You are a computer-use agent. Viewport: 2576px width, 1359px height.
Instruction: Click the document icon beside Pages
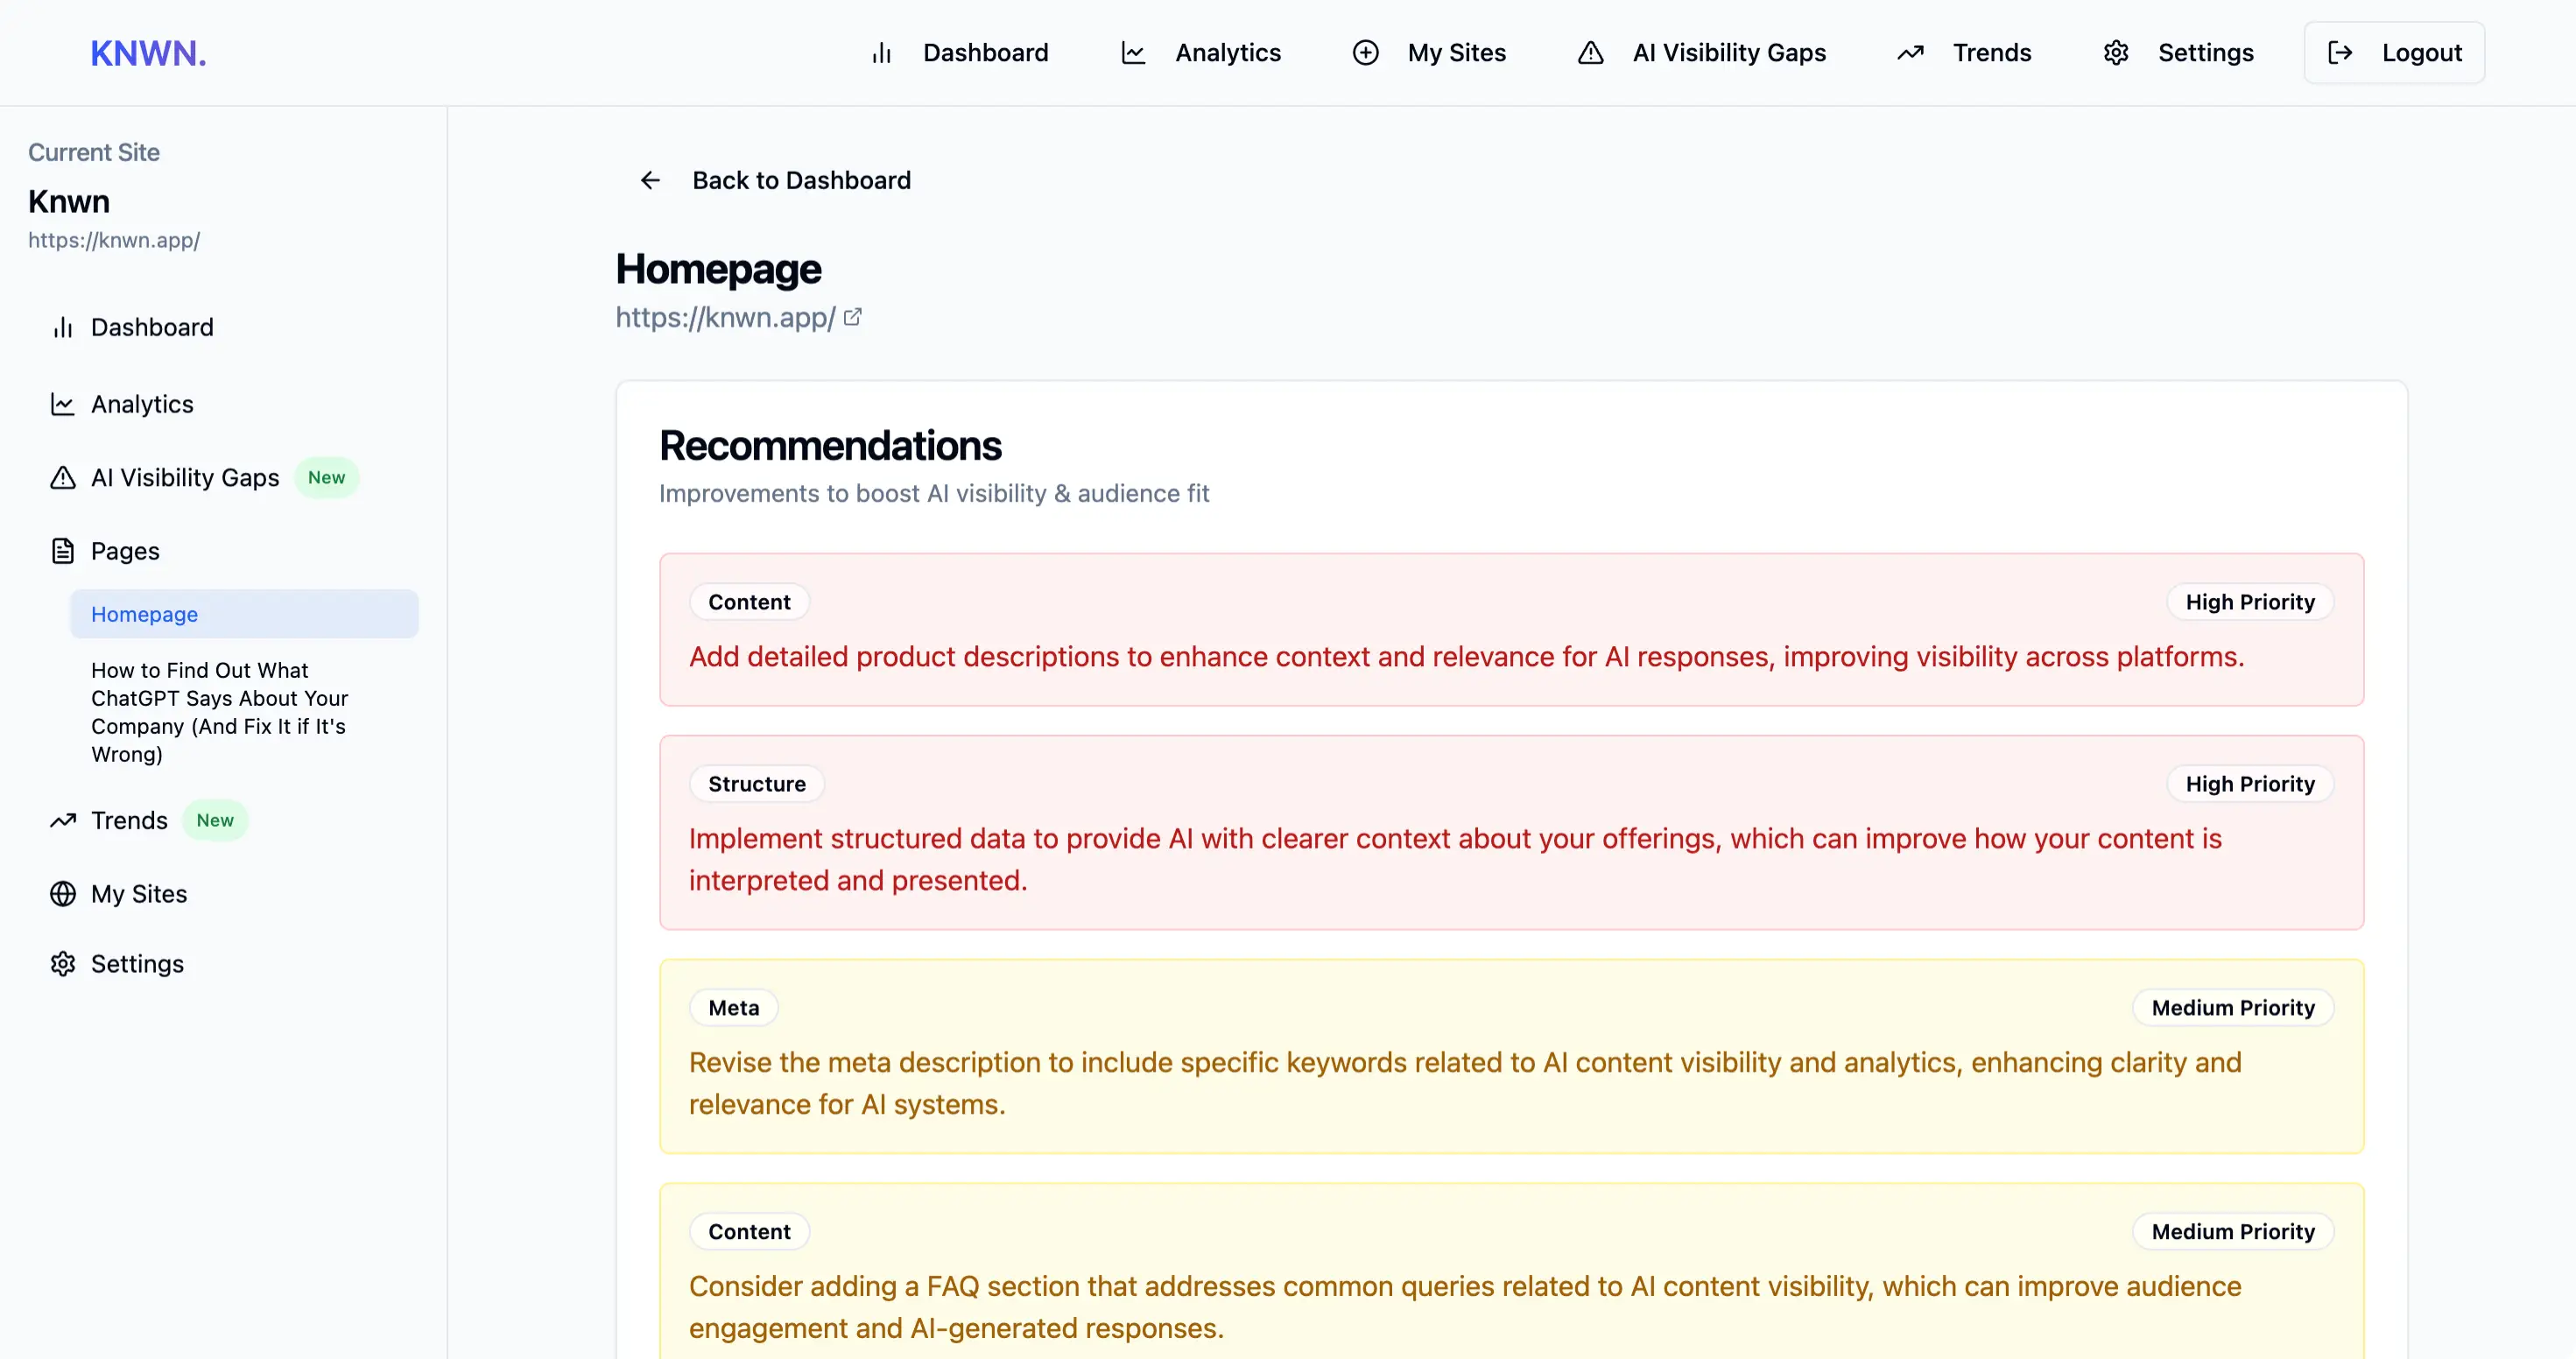pos(63,551)
